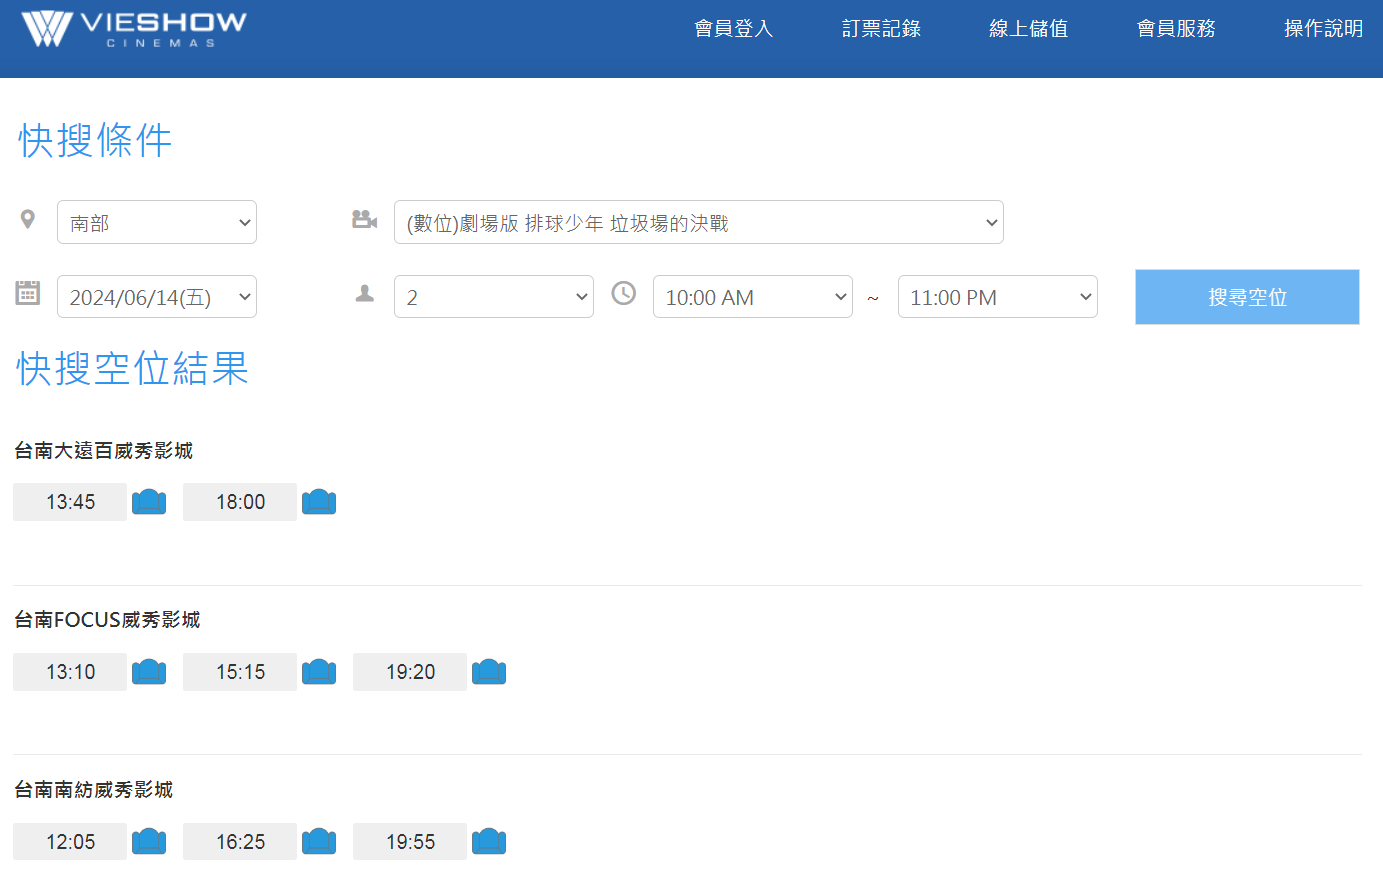
Task: Open the 南部 region dropdown
Action: [157, 222]
